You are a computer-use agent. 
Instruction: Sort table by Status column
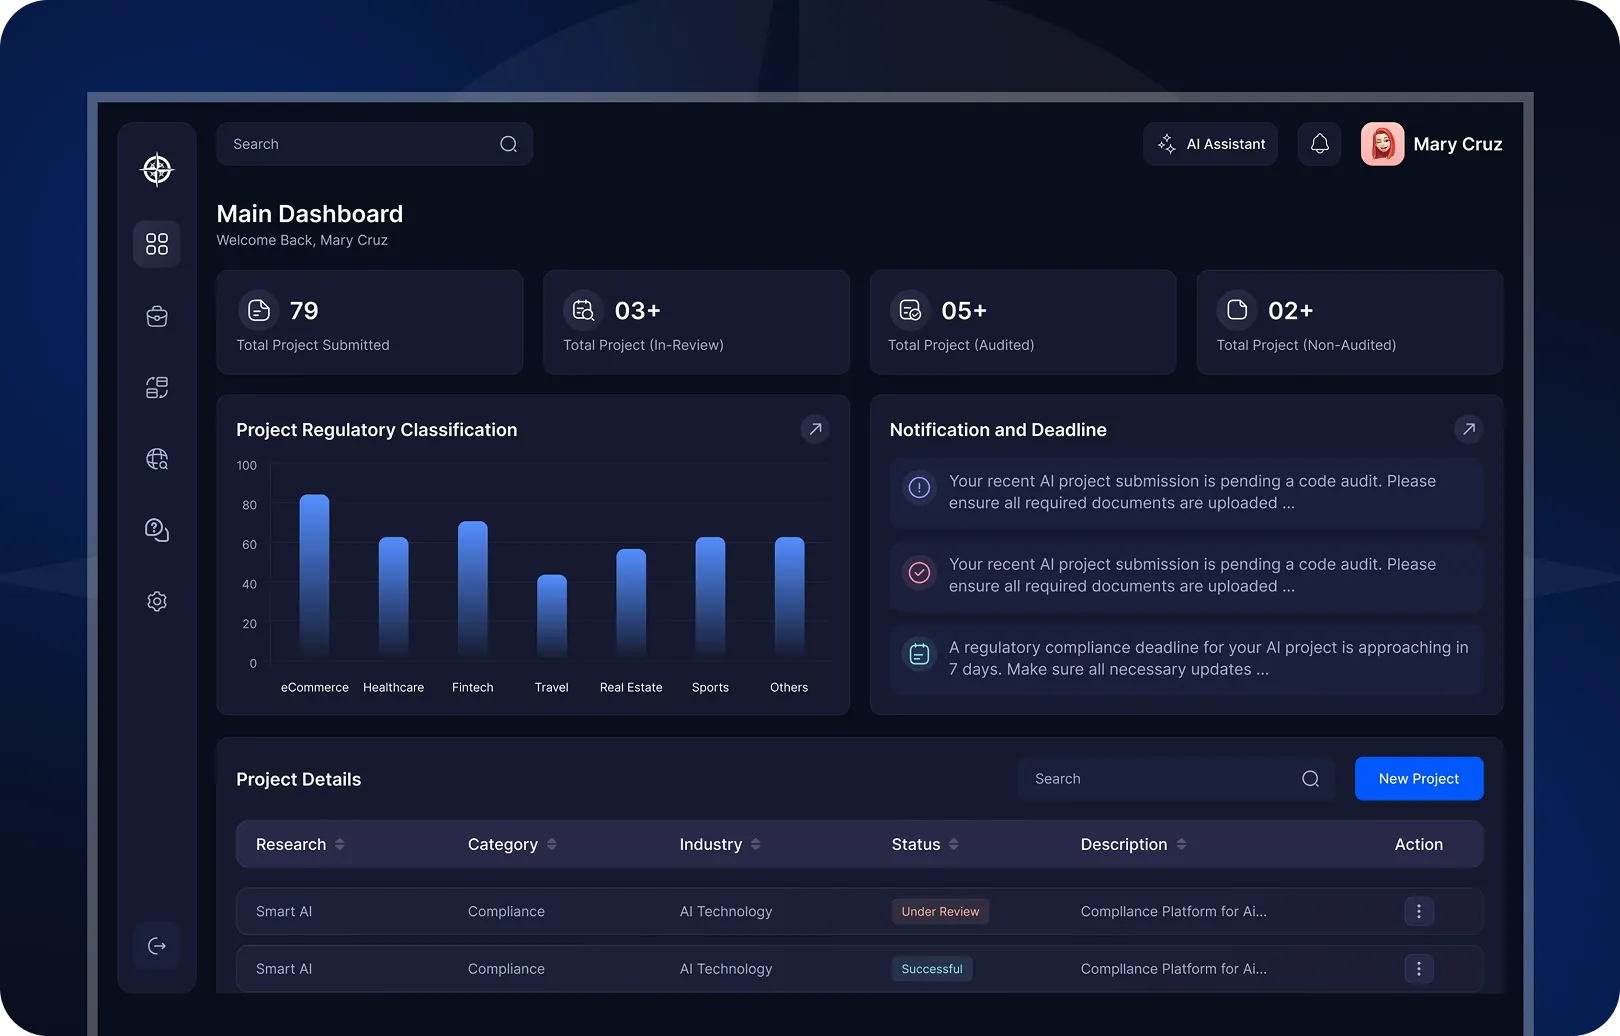point(954,844)
